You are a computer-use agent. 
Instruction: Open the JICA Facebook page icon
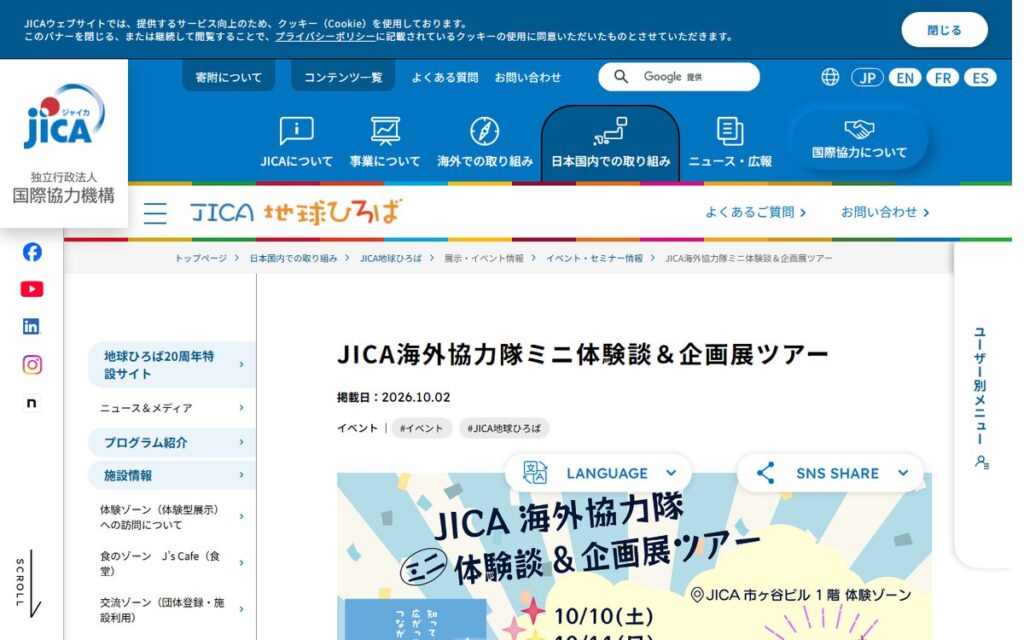[32, 252]
